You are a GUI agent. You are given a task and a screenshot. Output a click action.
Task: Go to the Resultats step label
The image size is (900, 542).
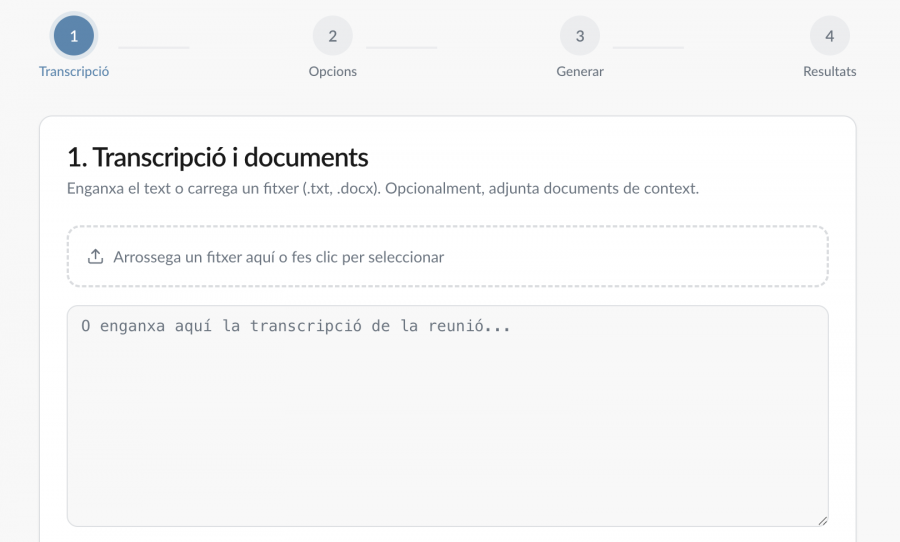tap(829, 72)
